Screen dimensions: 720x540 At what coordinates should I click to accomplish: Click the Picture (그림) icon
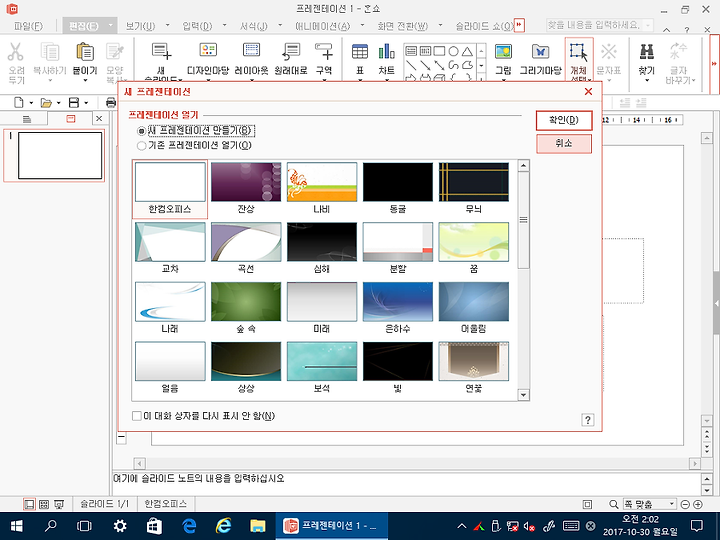coord(503,51)
